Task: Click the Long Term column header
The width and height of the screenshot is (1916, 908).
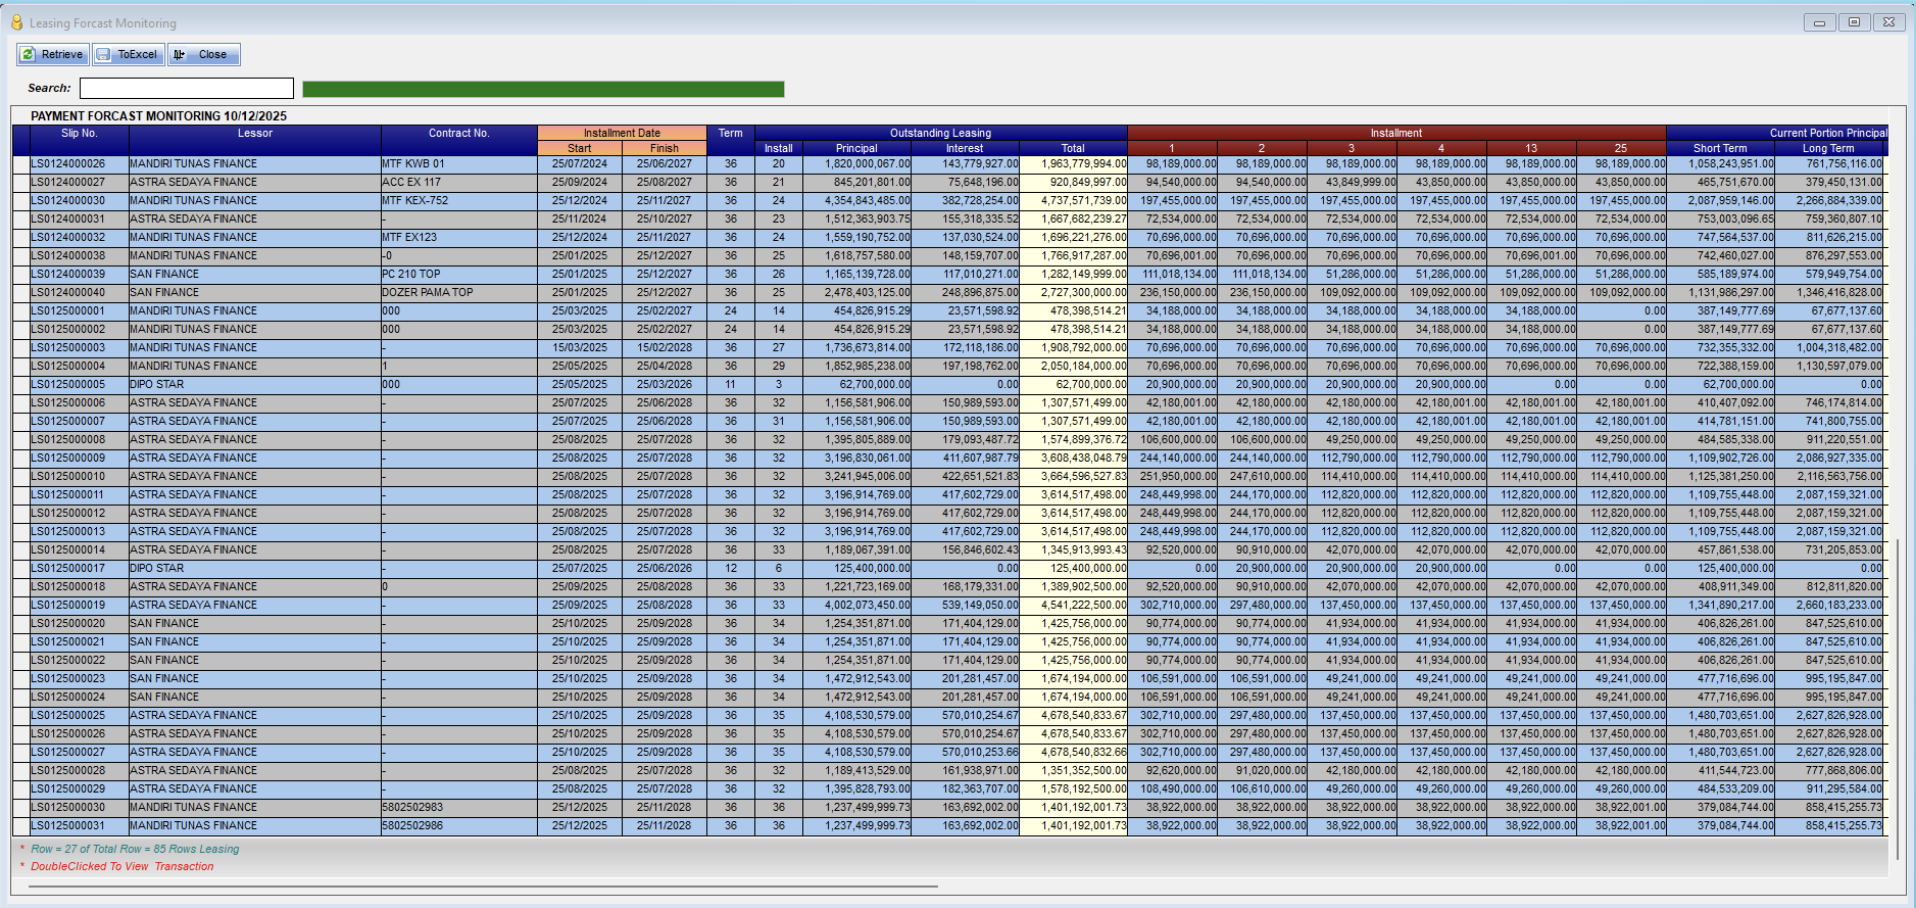Action: point(1828,148)
